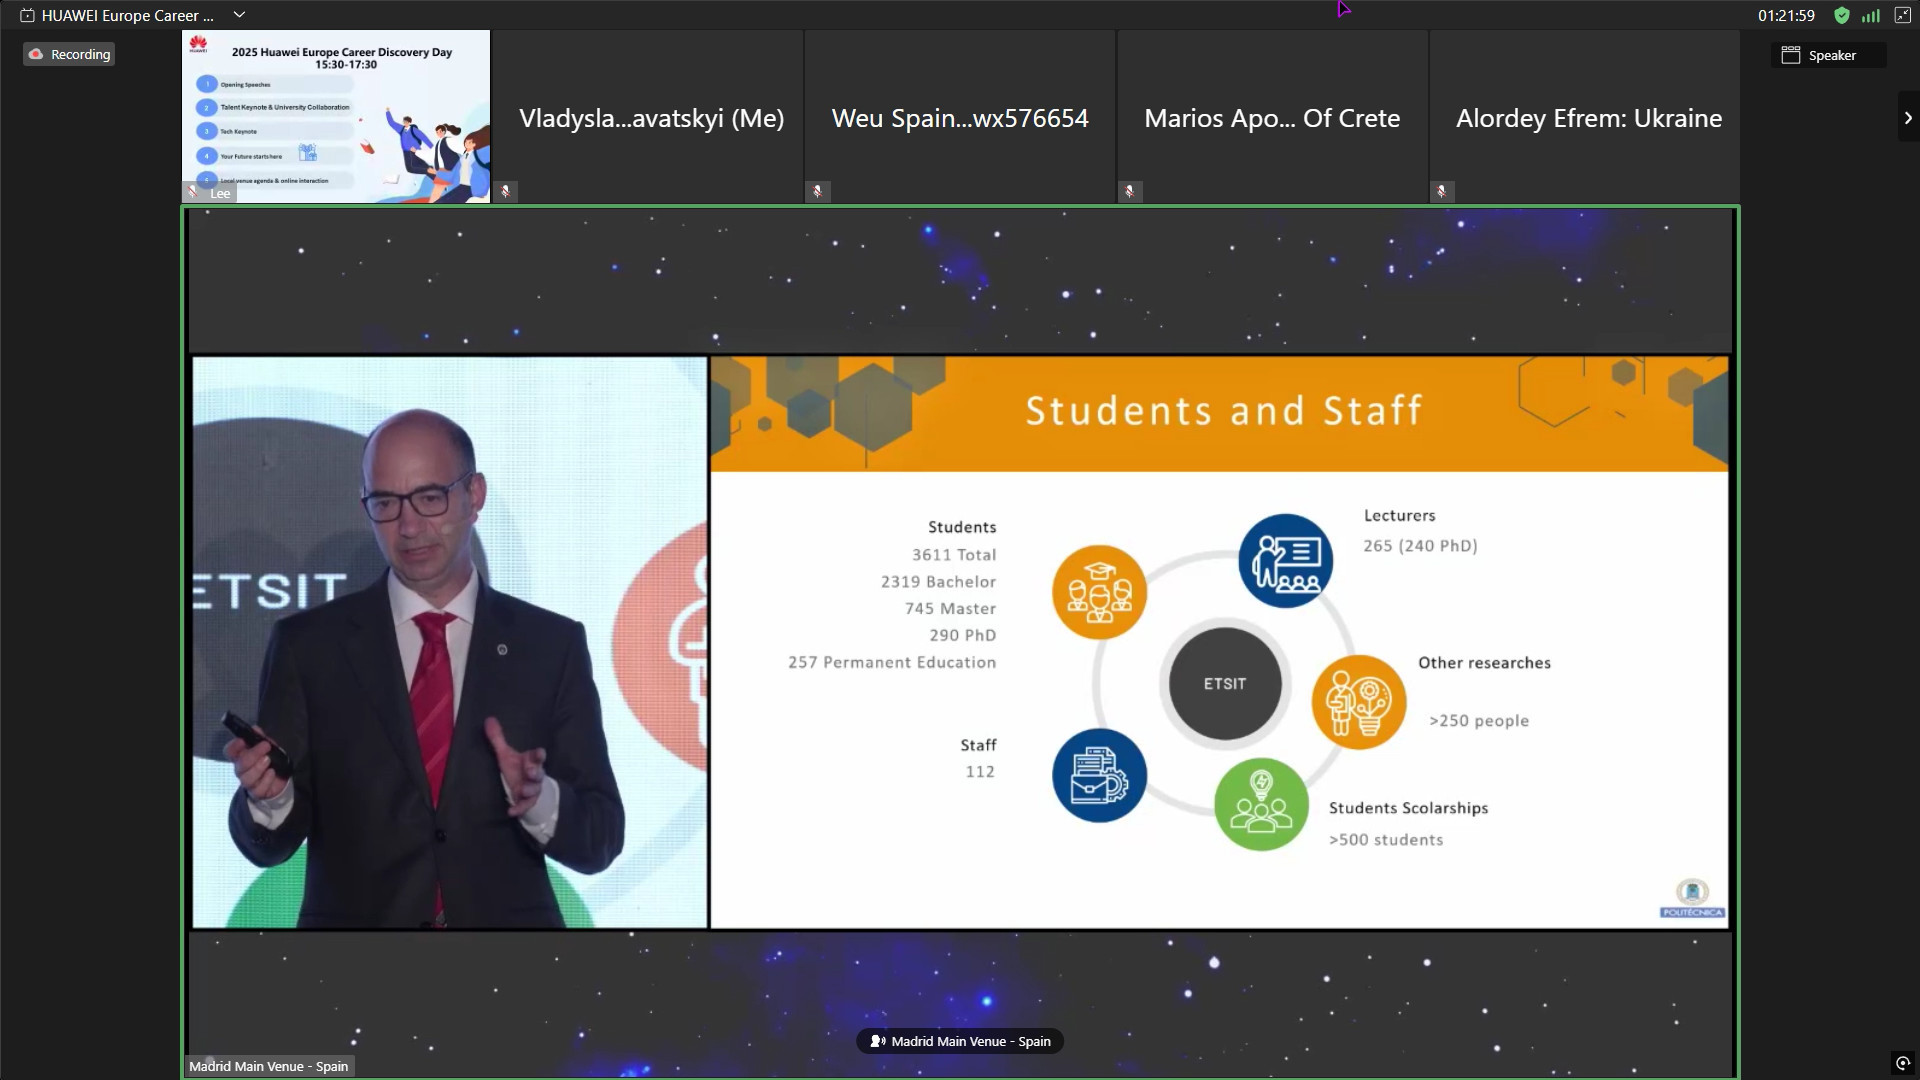This screenshot has width=1920, height=1080.
Task: Click the "3611 Total" students figure
Action: [954, 555]
